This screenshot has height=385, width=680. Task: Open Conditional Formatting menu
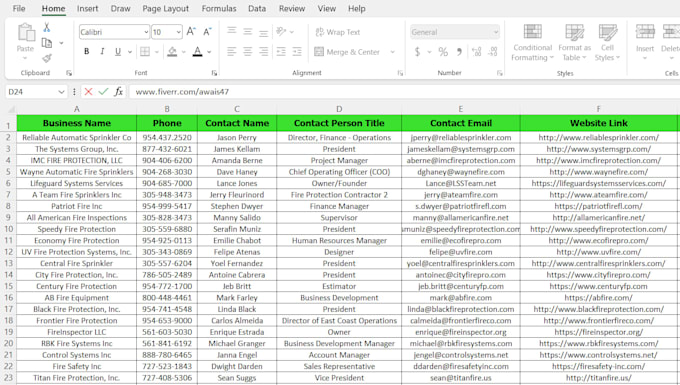pyautogui.click(x=533, y=43)
